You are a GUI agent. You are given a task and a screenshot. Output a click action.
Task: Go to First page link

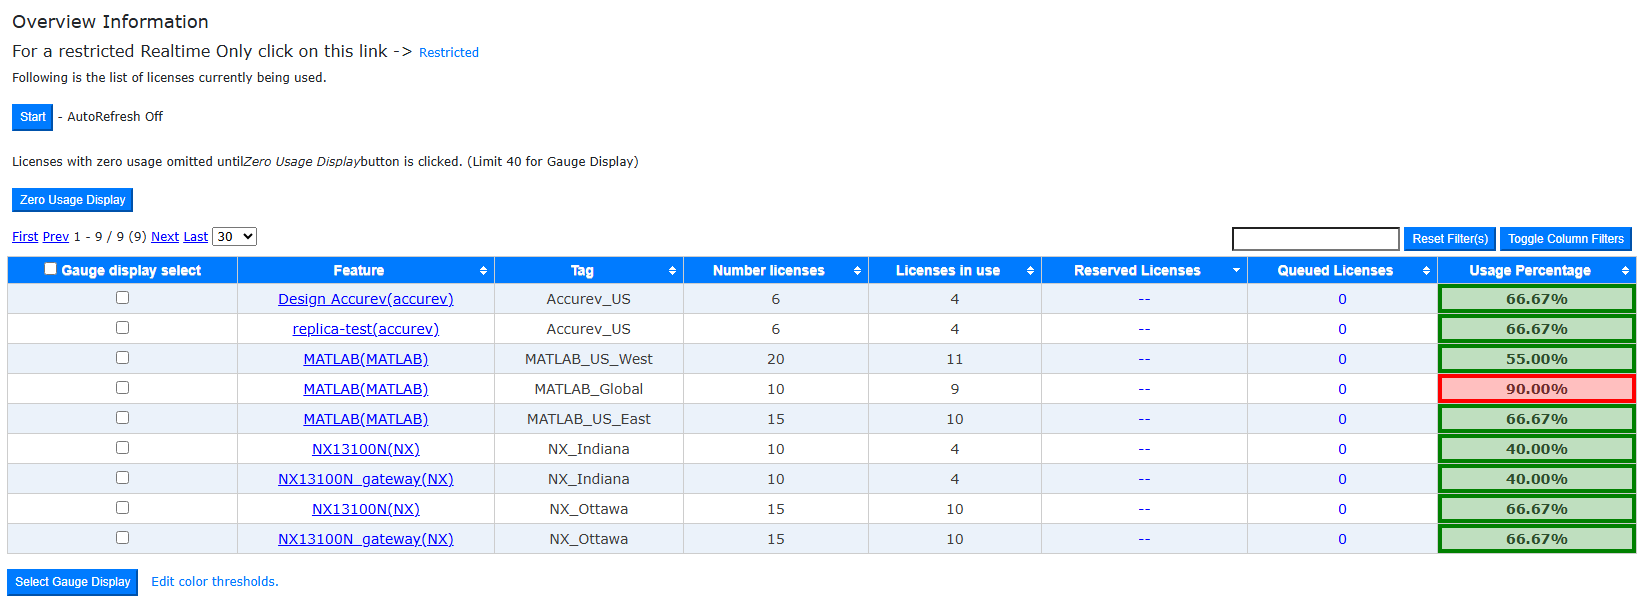pyautogui.click(x=25, y=237)
